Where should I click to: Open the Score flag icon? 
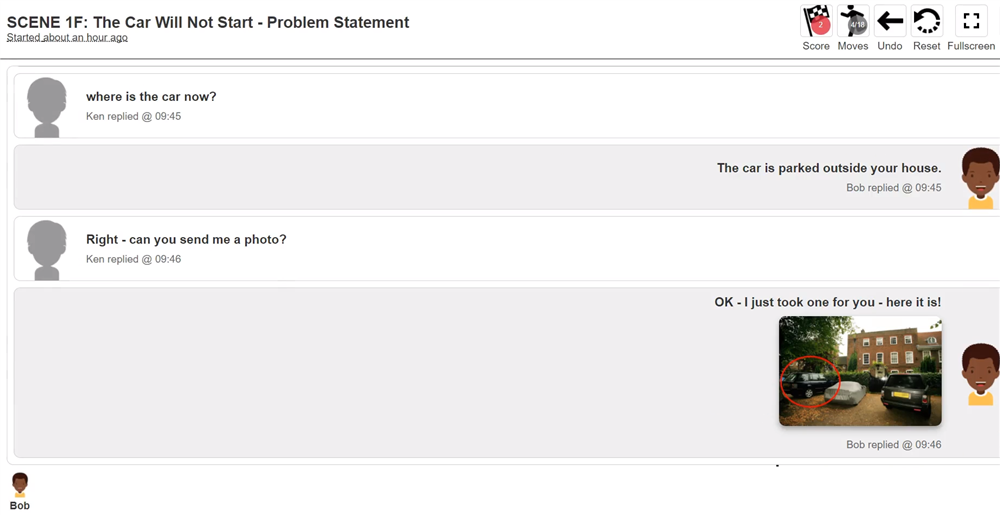click(x=816, y=21)
